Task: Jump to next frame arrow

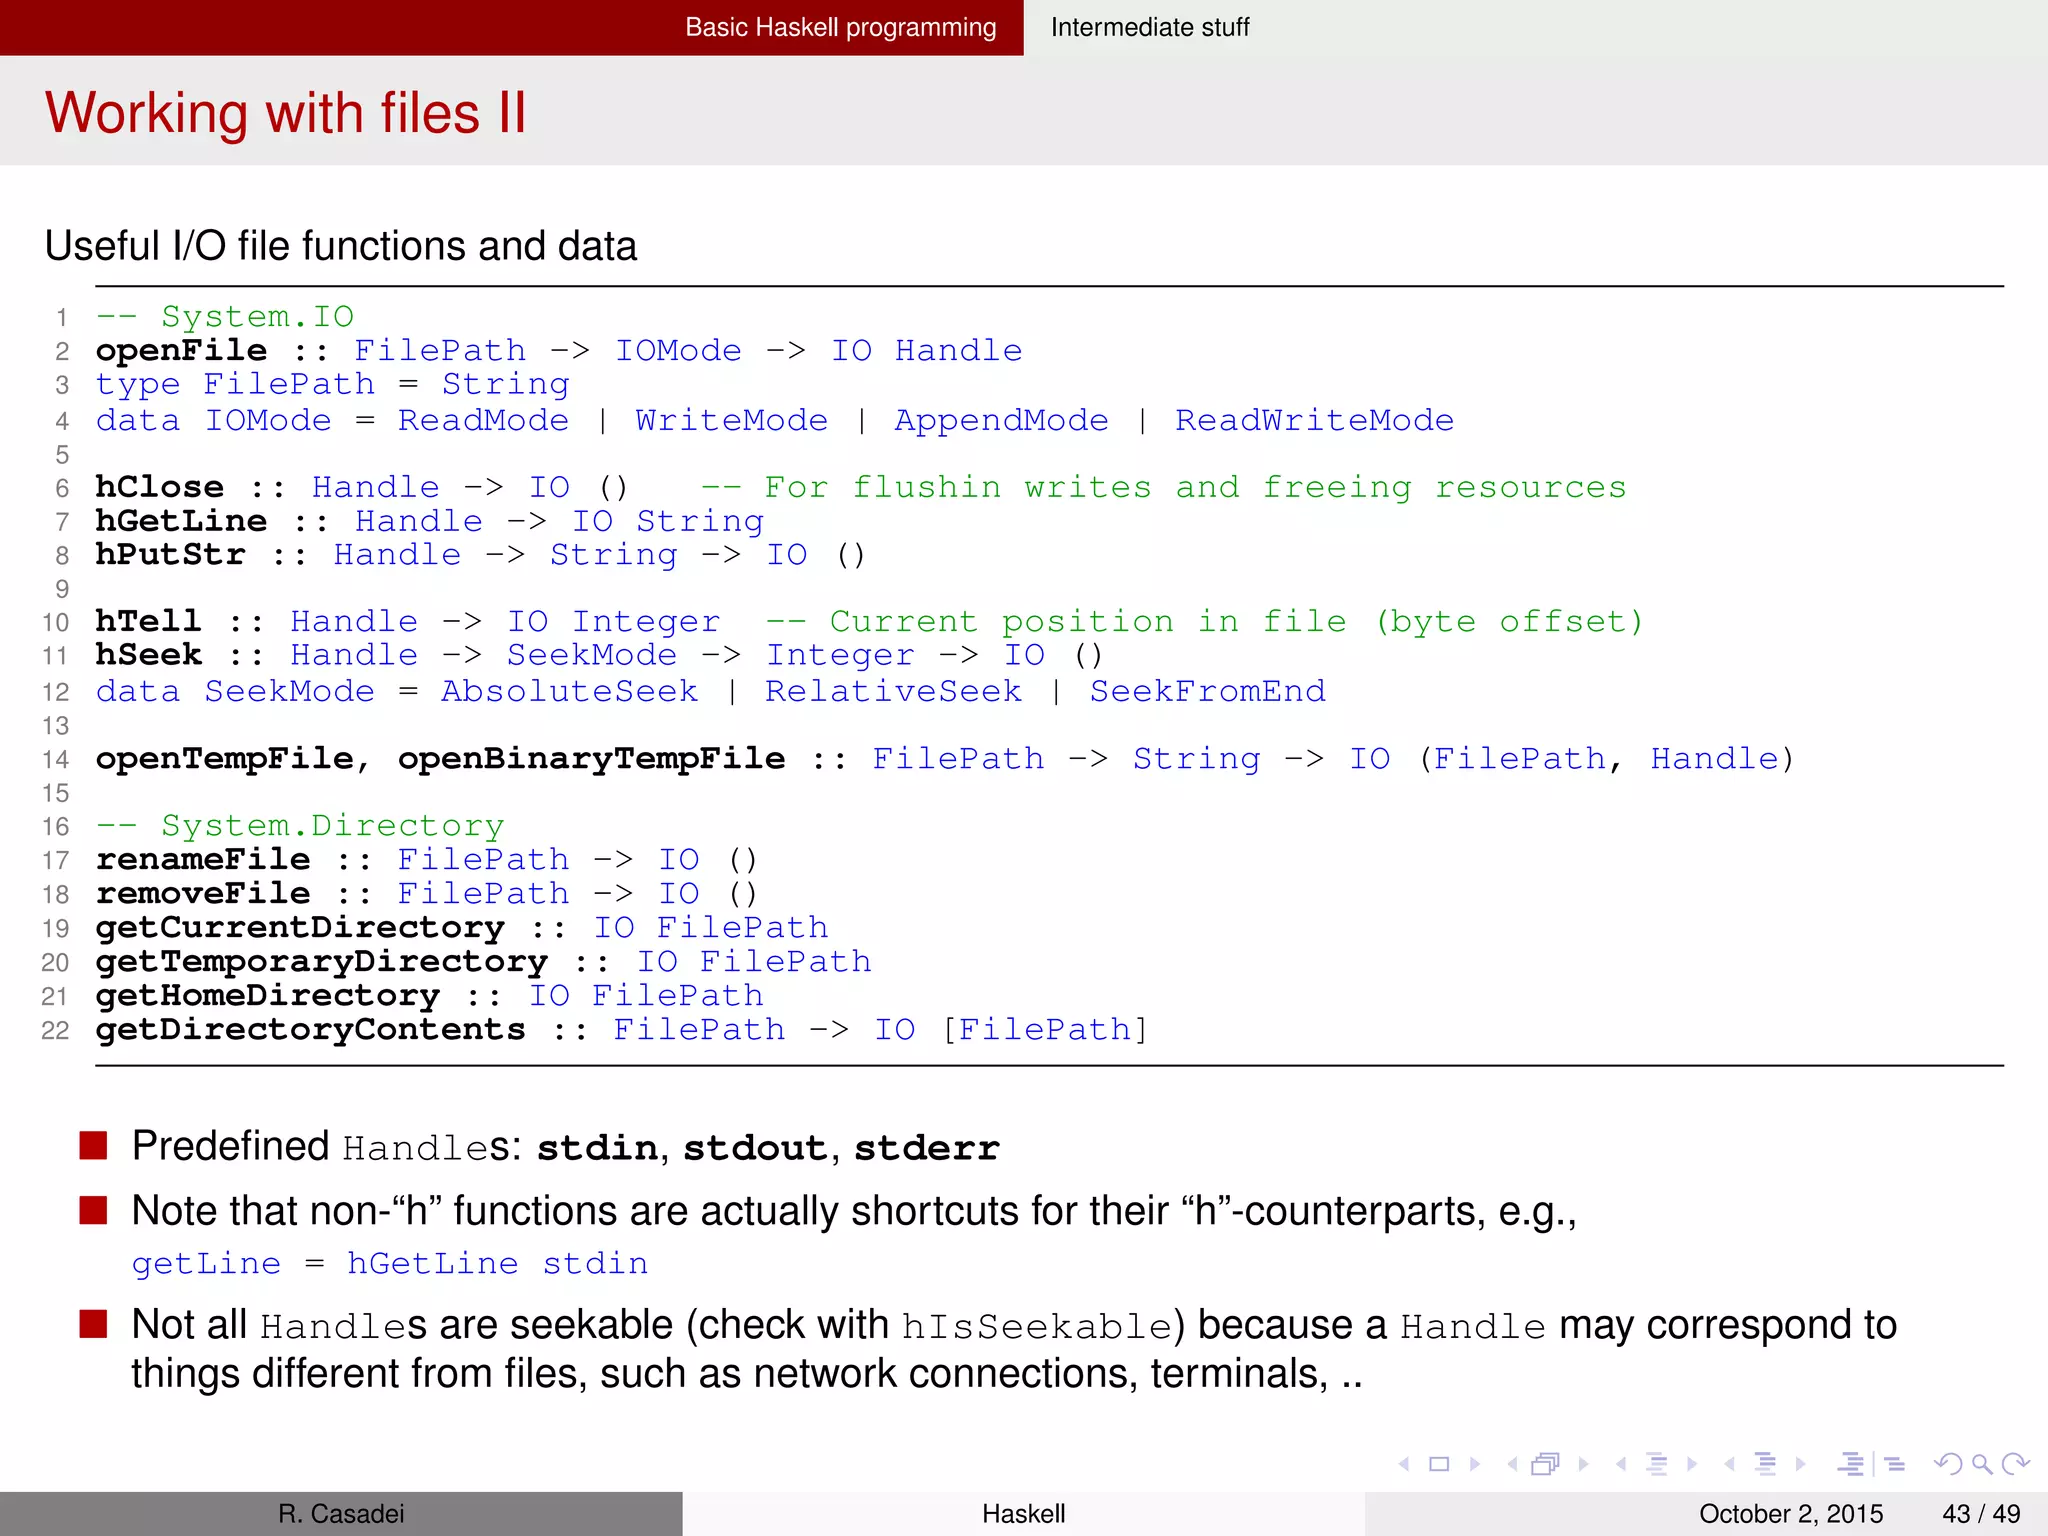Action: pyautogui.click(x=1583, y=1464)
